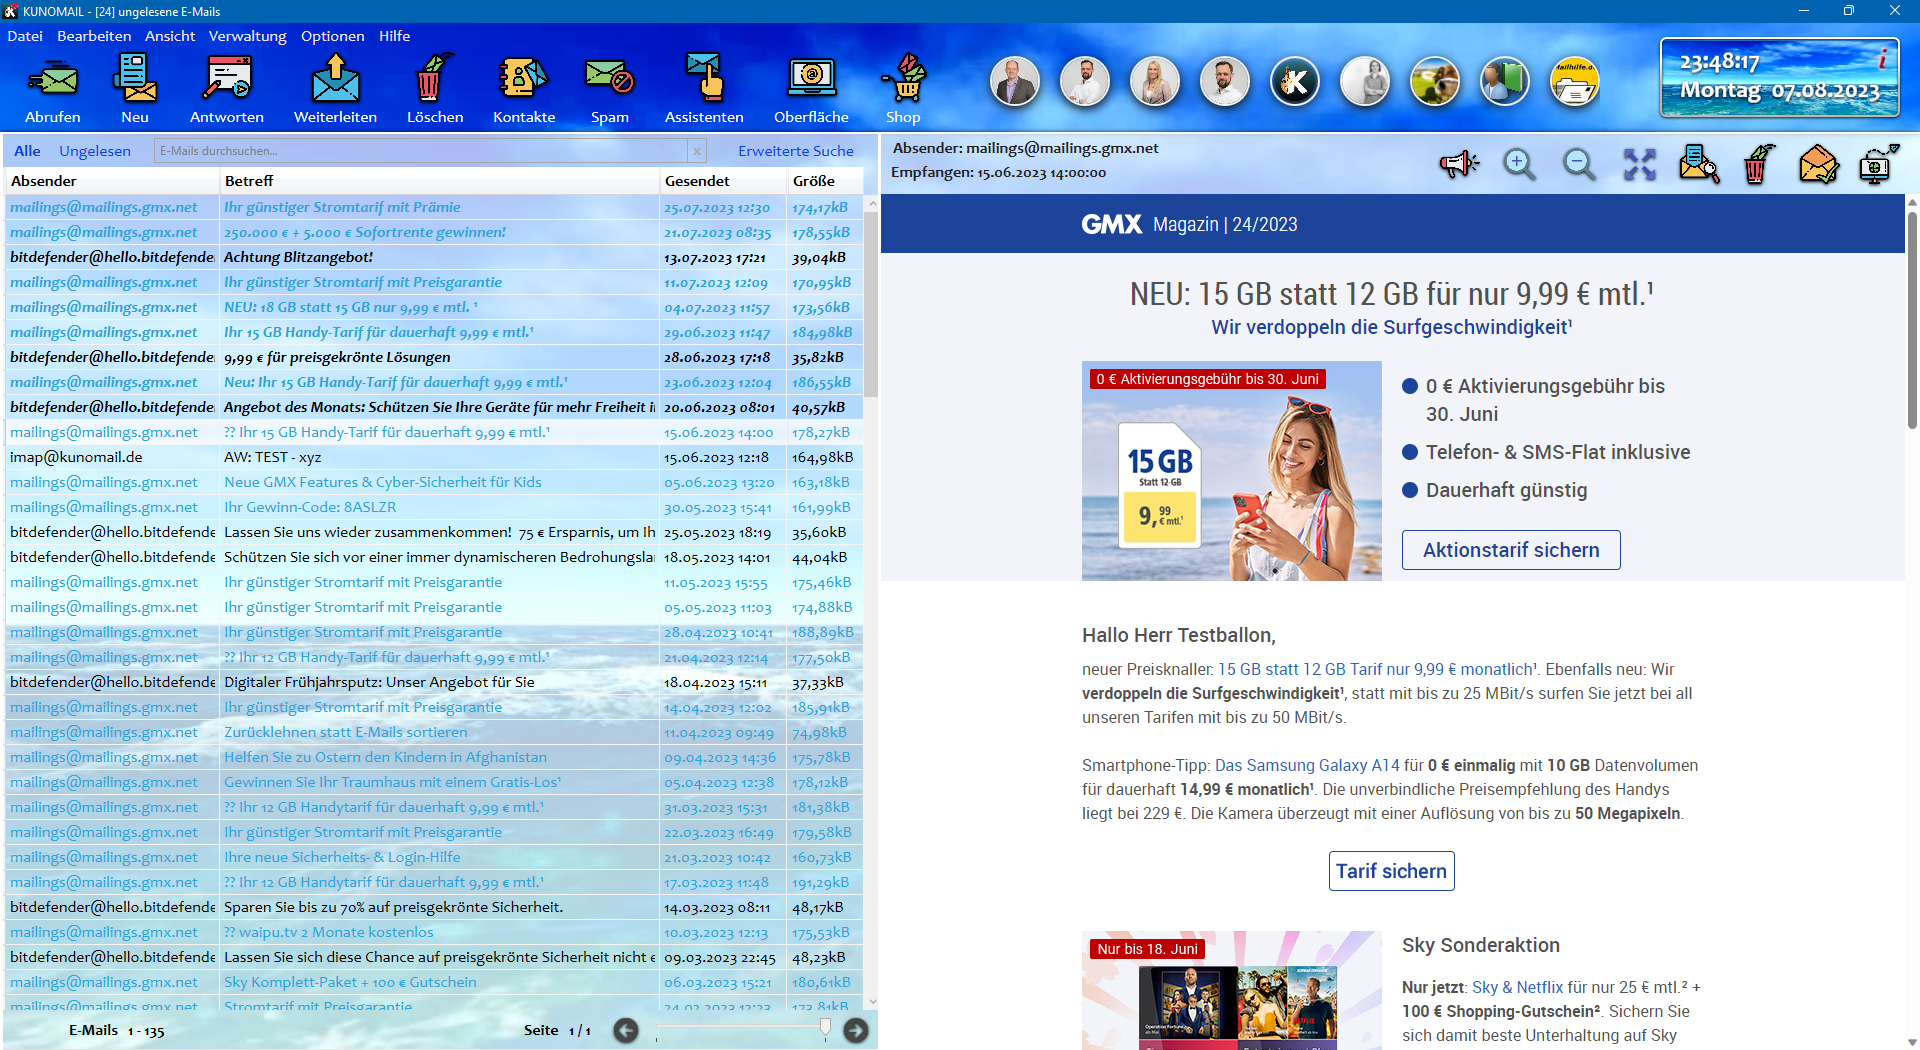Select 'Zurücklehnen statt E-Mails sortieren' email

pos(434,732)
